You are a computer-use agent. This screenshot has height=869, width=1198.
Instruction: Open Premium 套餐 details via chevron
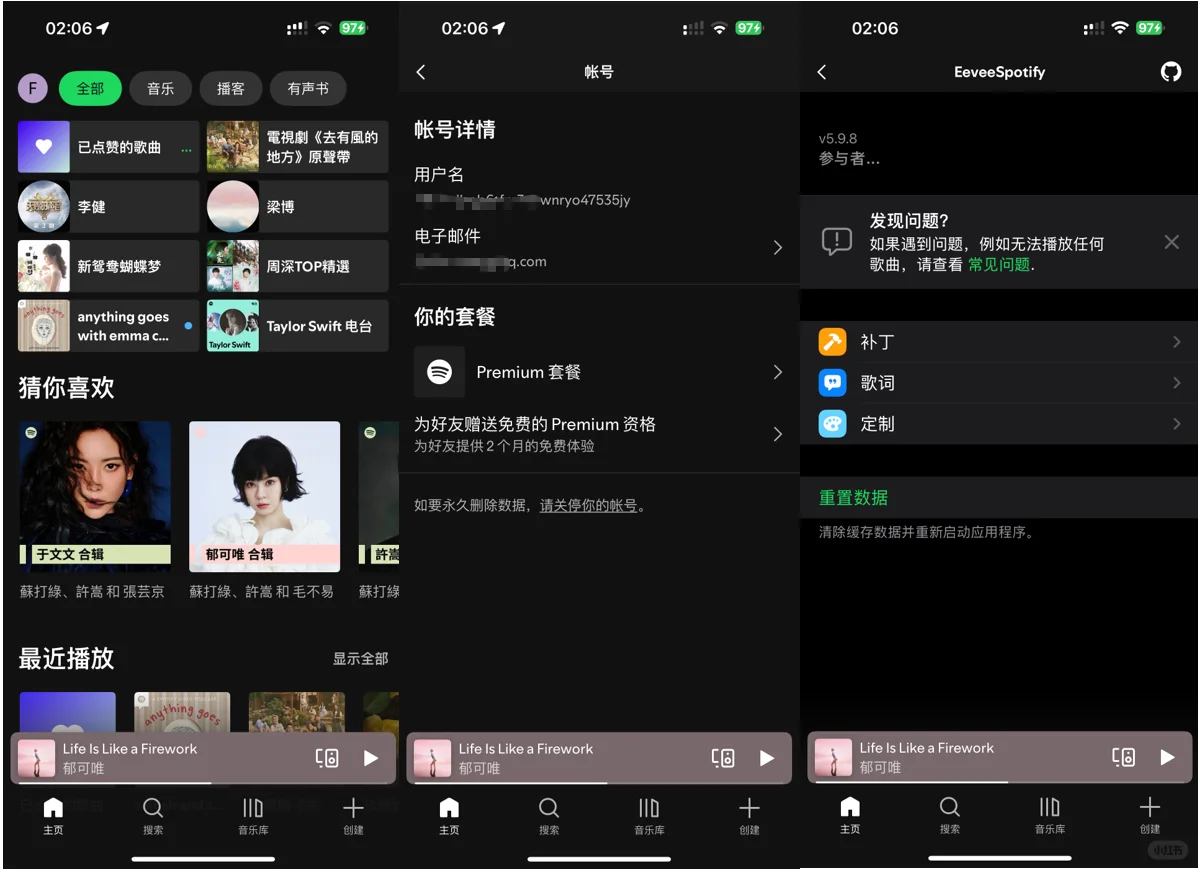click(778, 372)
